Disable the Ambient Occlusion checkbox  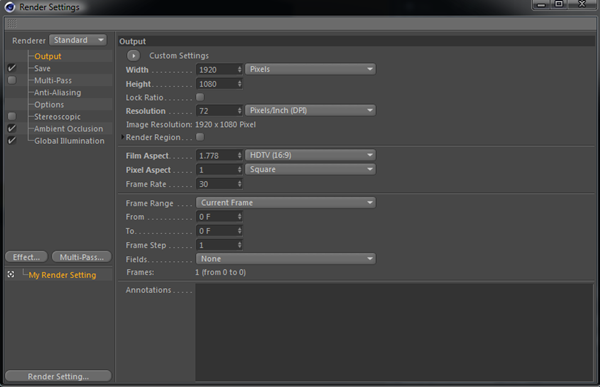[x=12, y=128]
